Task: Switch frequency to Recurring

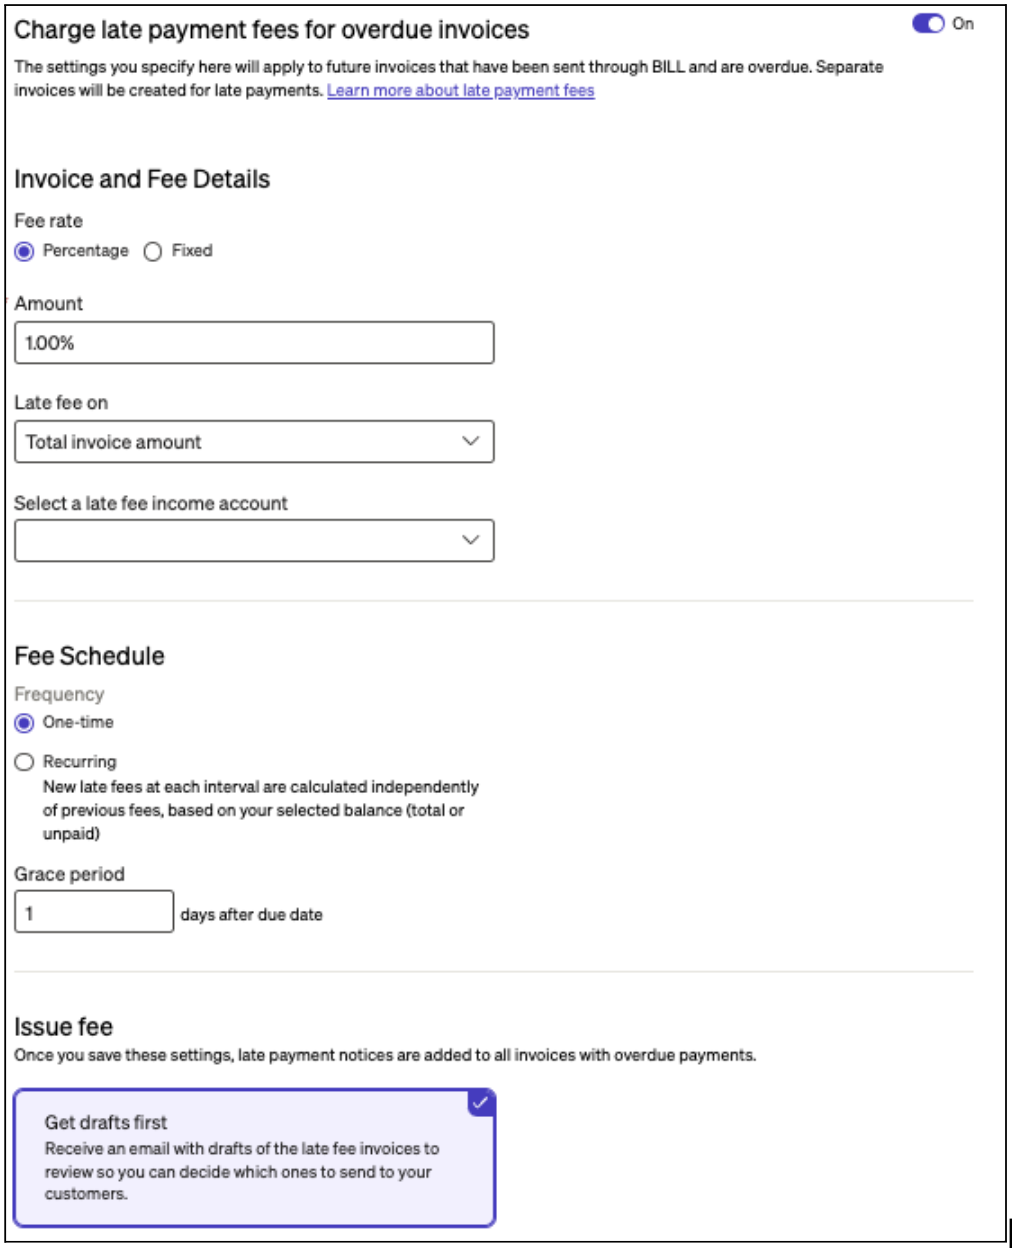Action: click(25, 762)
